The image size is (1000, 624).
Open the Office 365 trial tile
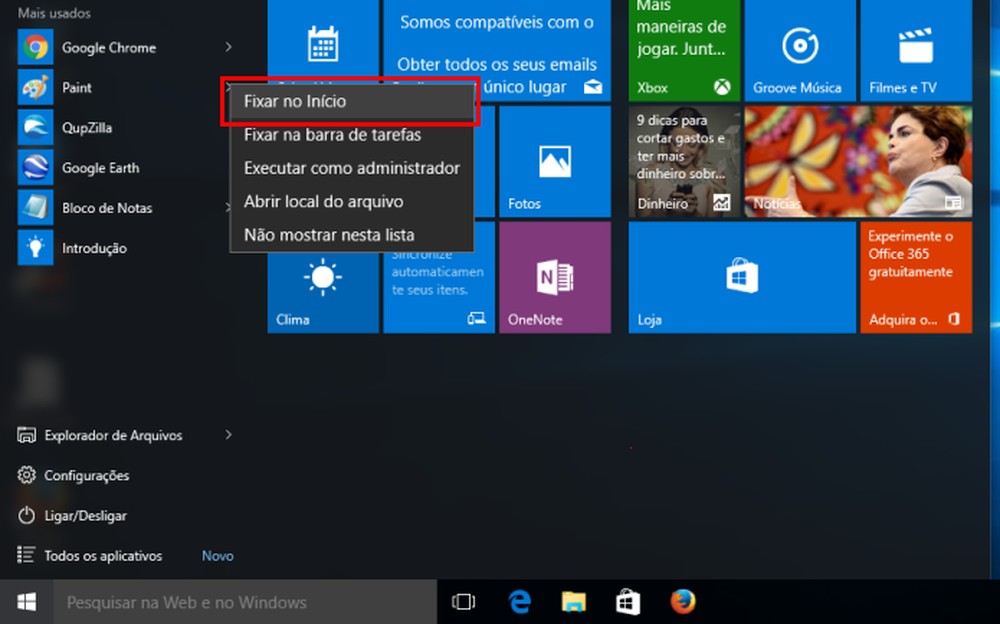pos(916,277)
